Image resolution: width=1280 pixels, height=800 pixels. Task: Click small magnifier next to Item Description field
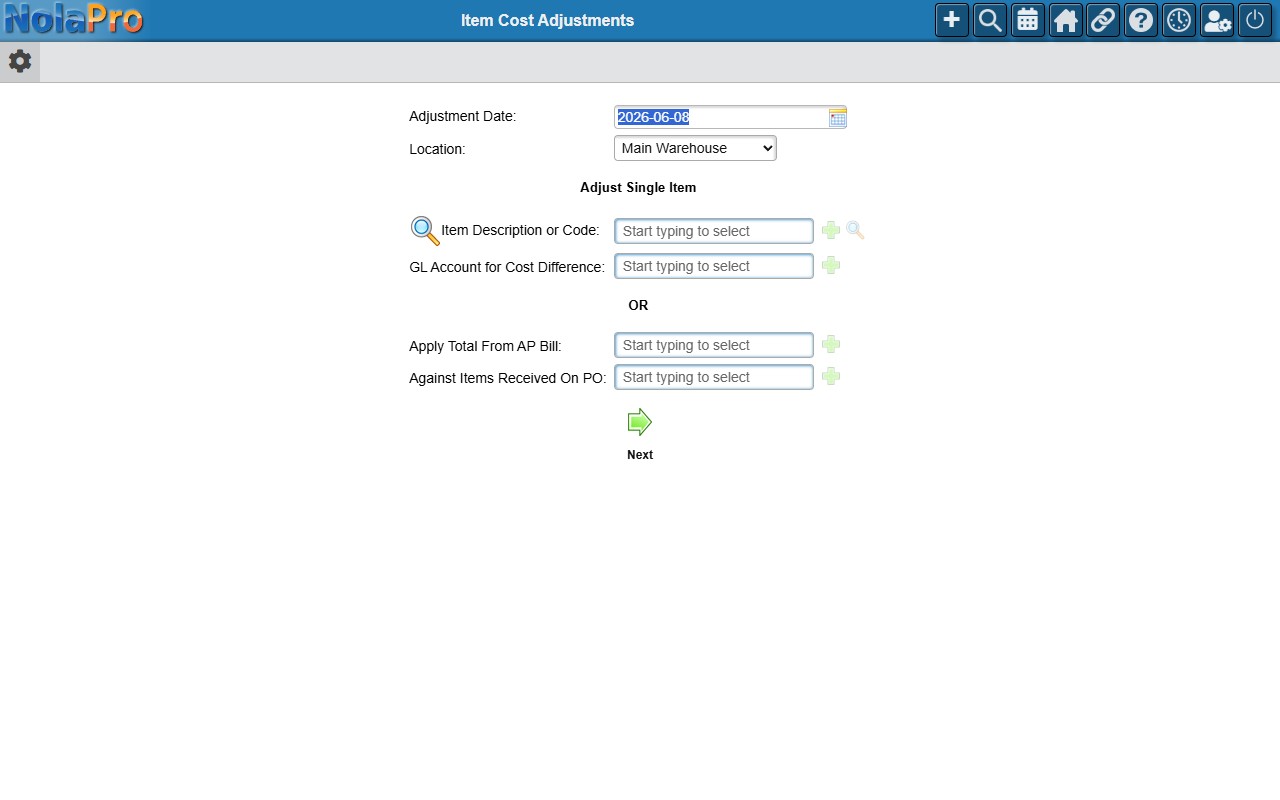855,230
